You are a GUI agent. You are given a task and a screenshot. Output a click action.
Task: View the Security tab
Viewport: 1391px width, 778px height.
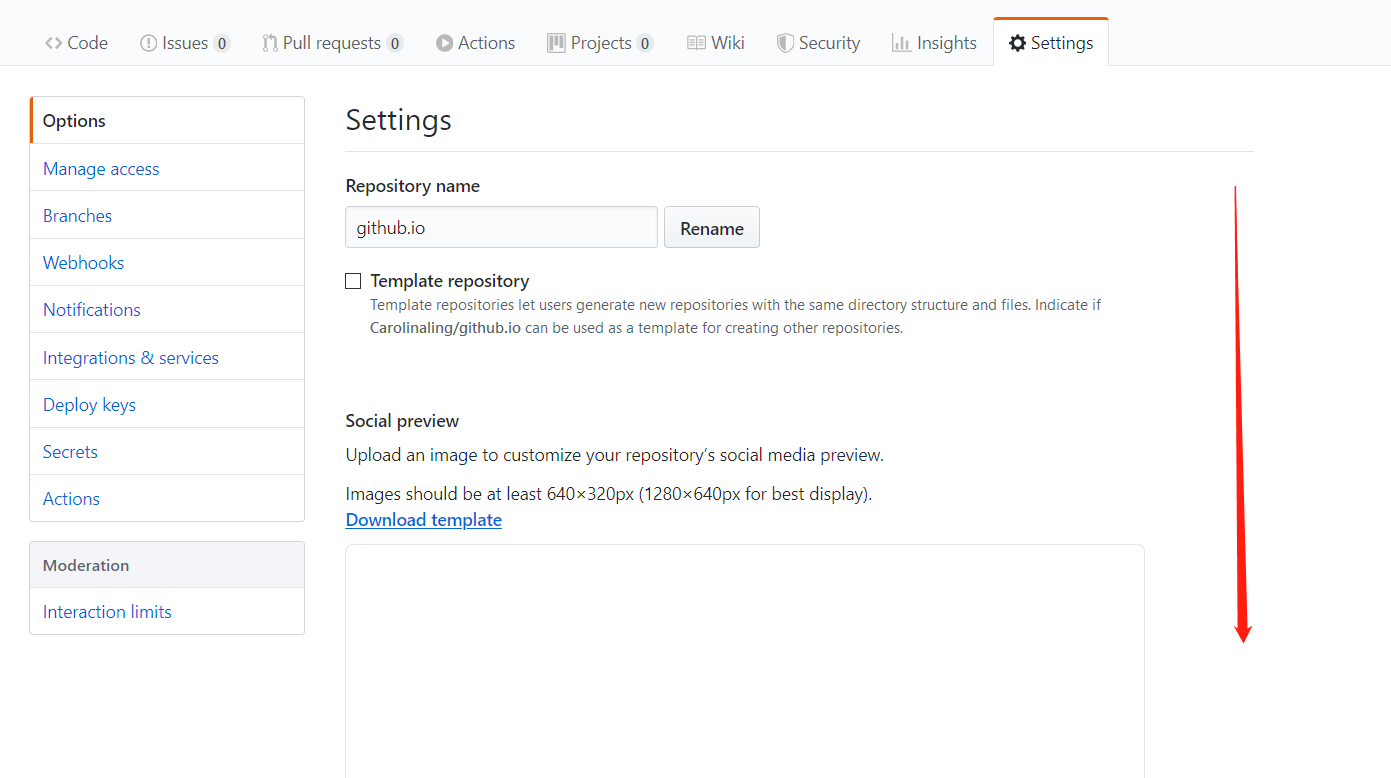818,43
